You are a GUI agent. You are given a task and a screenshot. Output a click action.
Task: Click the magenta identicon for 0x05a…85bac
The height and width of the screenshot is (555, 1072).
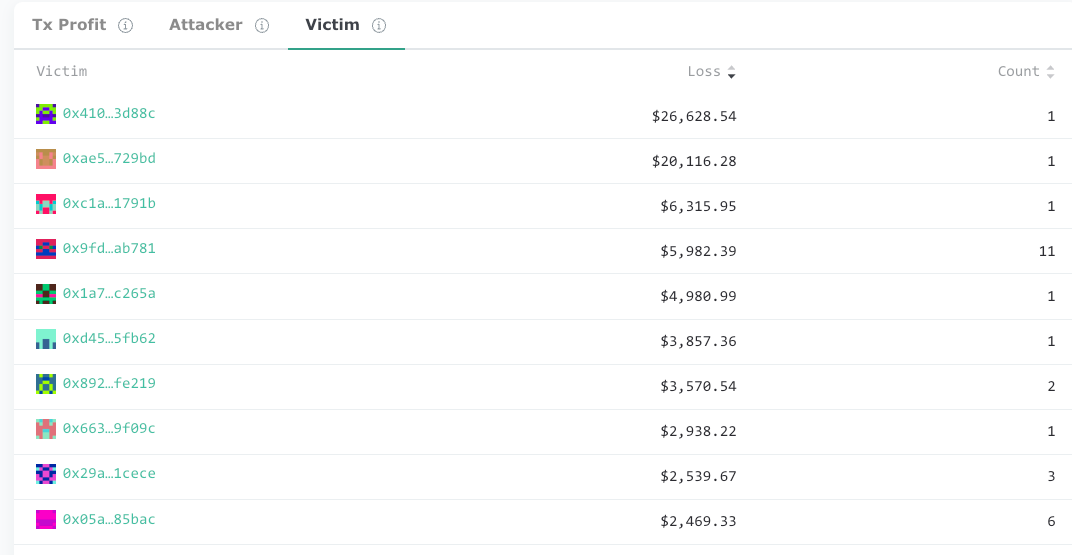click(46, 520)
